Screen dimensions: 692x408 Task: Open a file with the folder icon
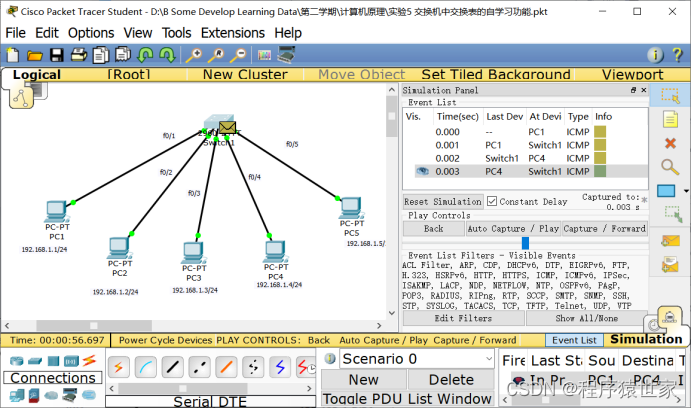tap(34, 55)
